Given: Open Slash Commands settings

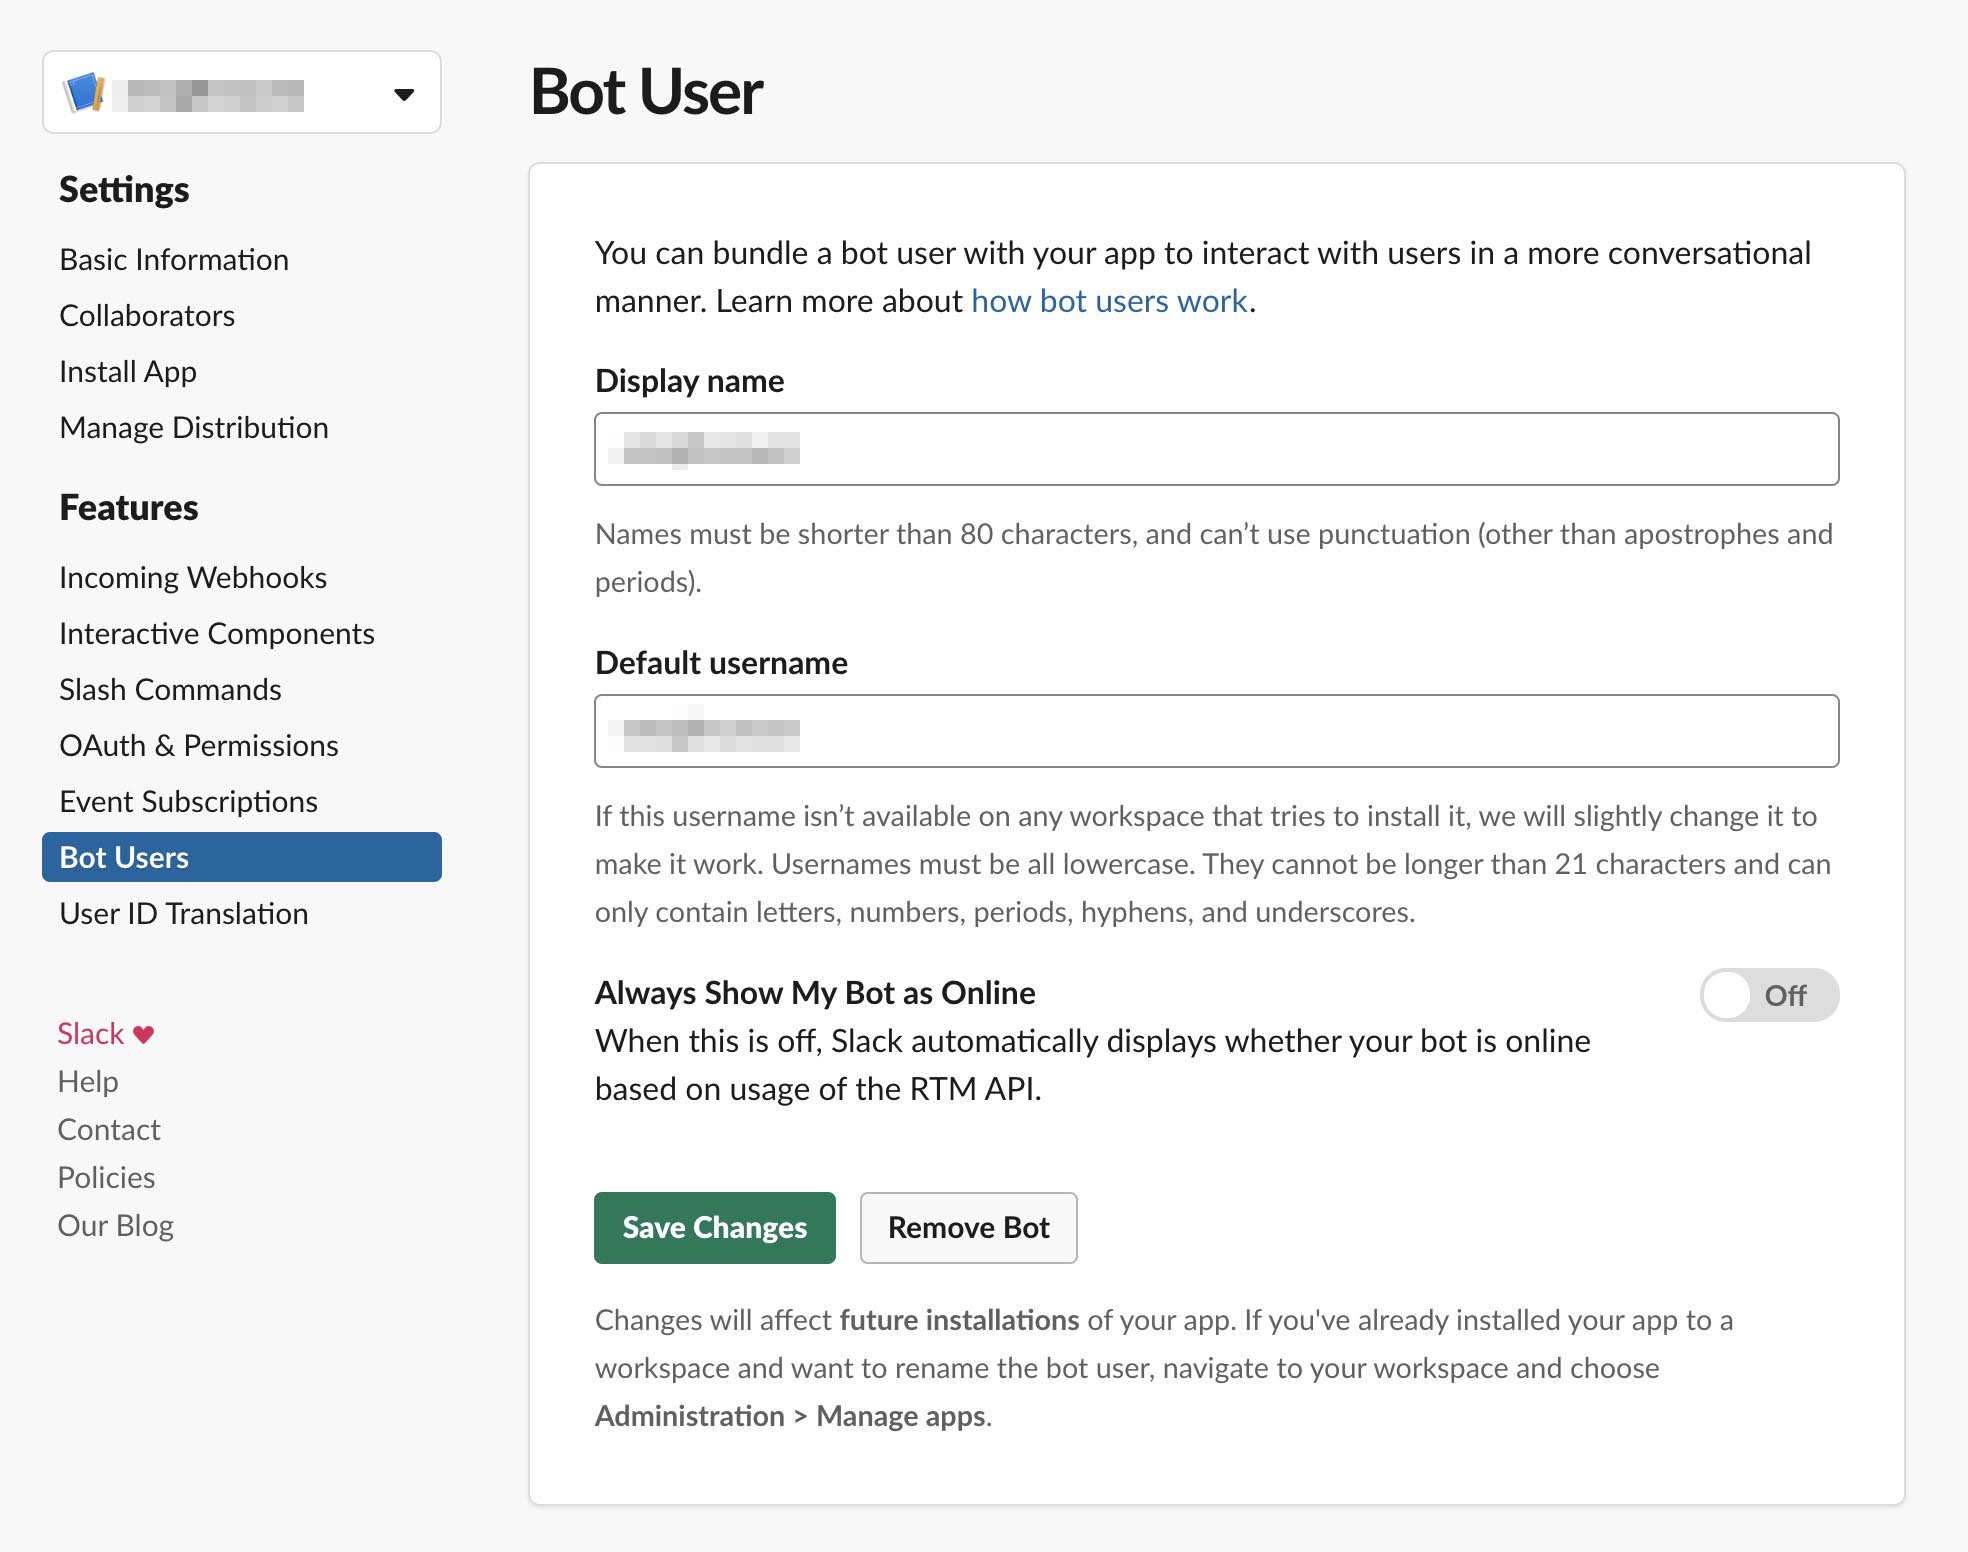Looking at the screenshot, I should point(169,689).
